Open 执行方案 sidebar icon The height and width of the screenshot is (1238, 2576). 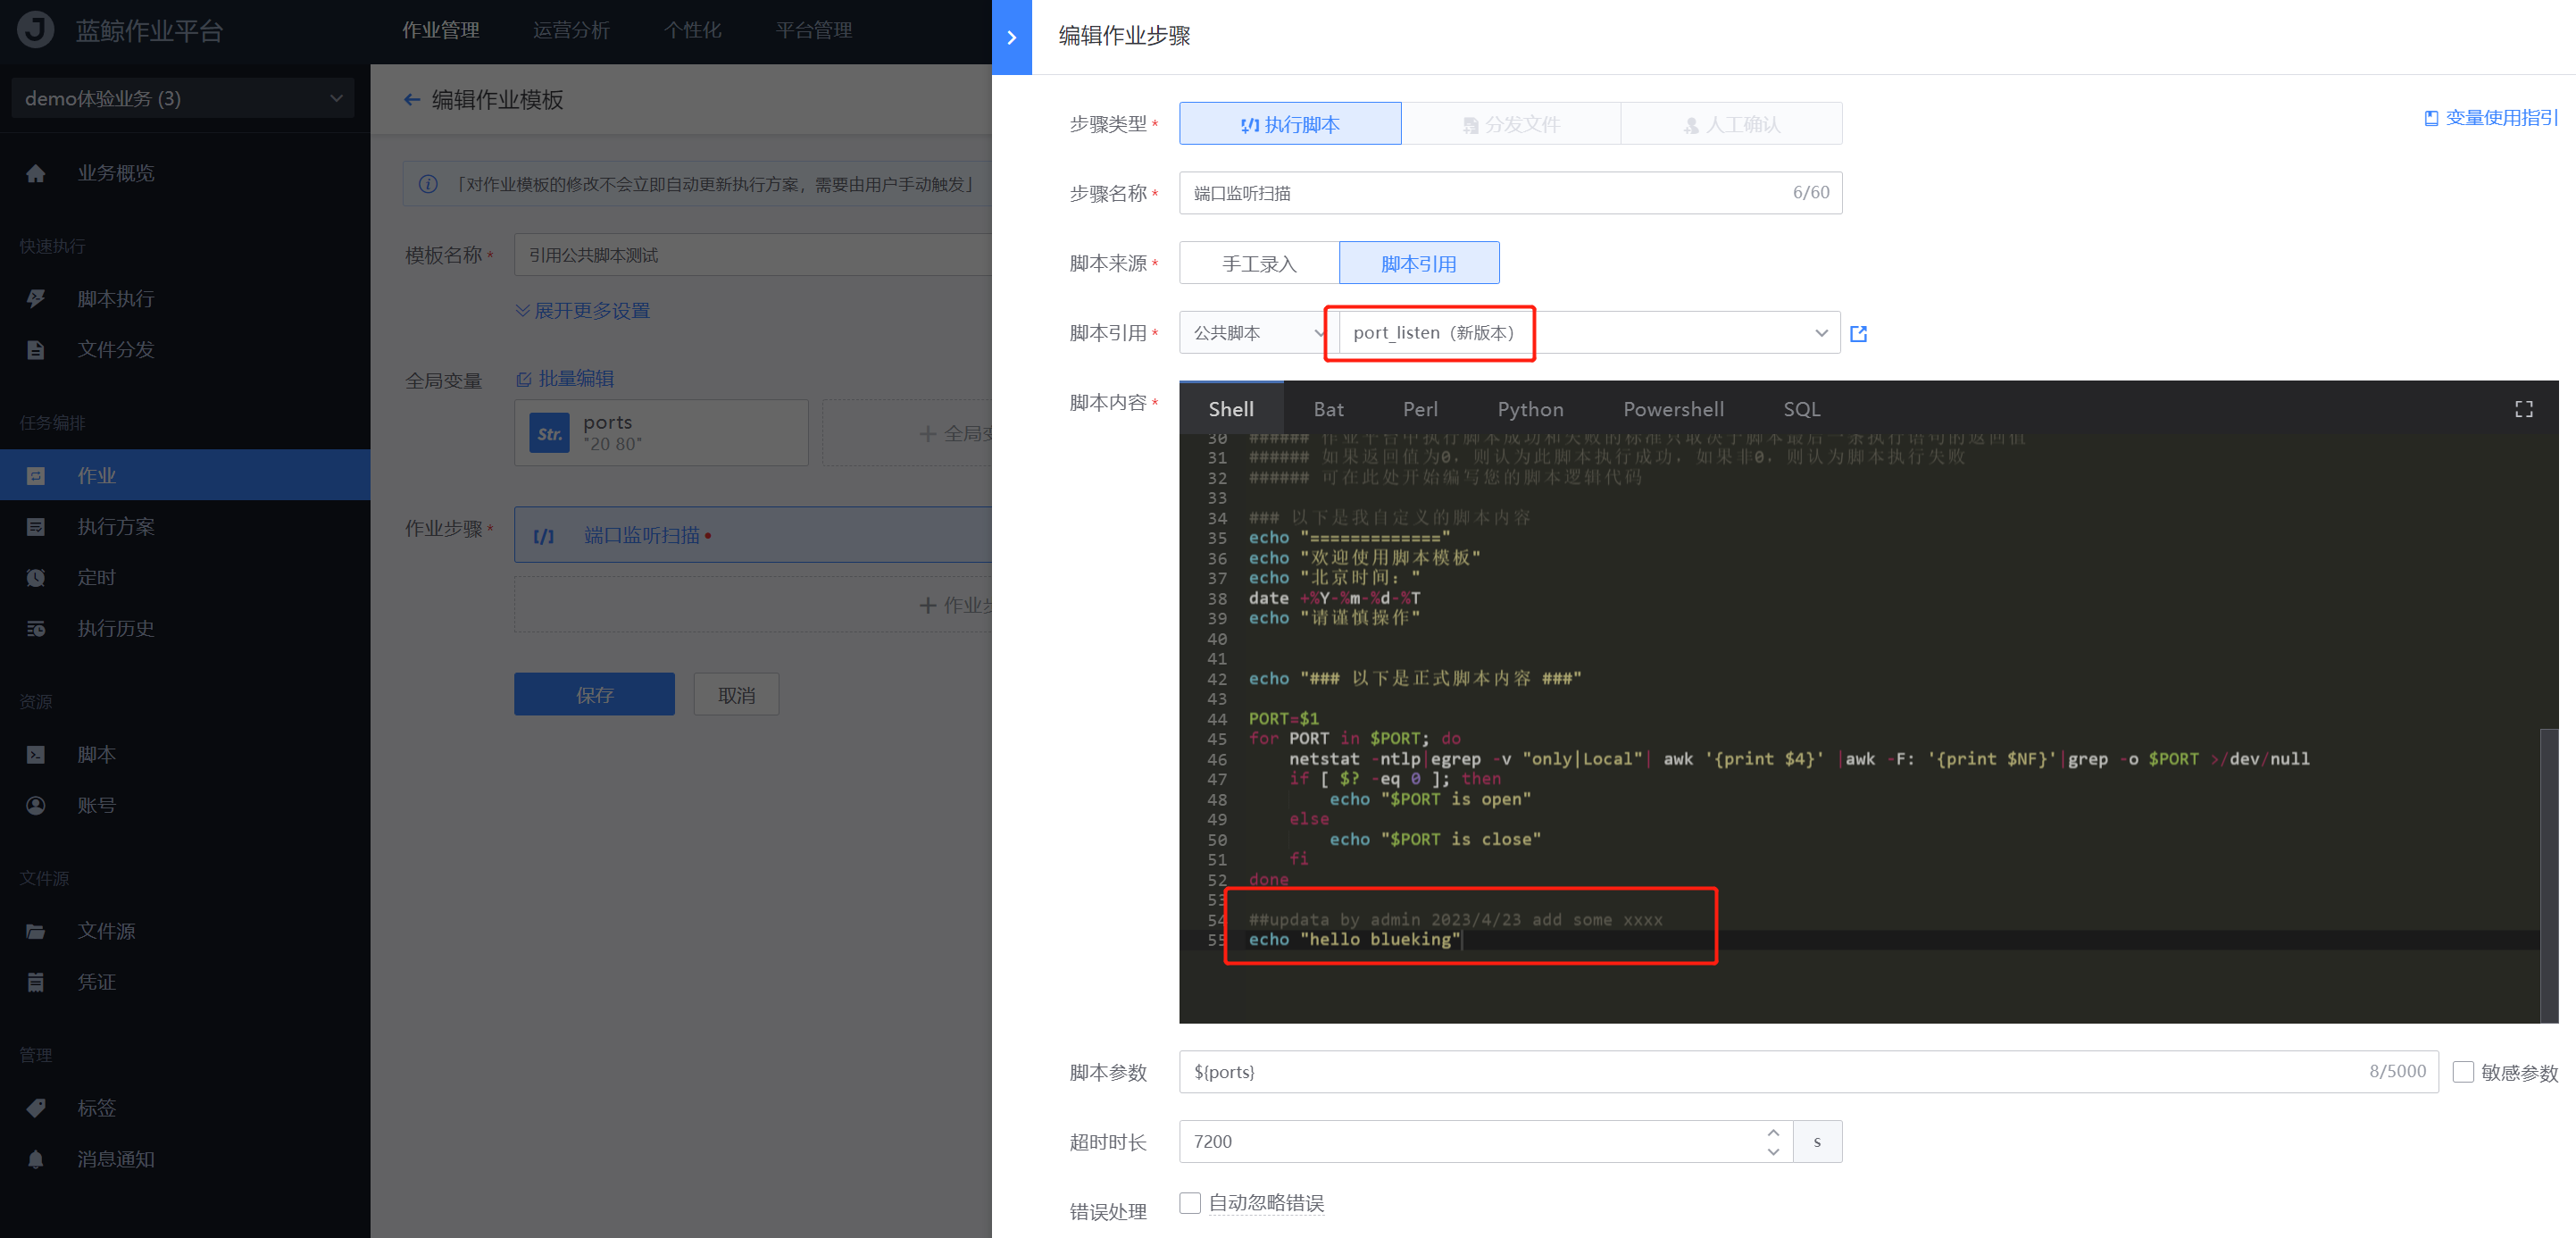point(36,527)
